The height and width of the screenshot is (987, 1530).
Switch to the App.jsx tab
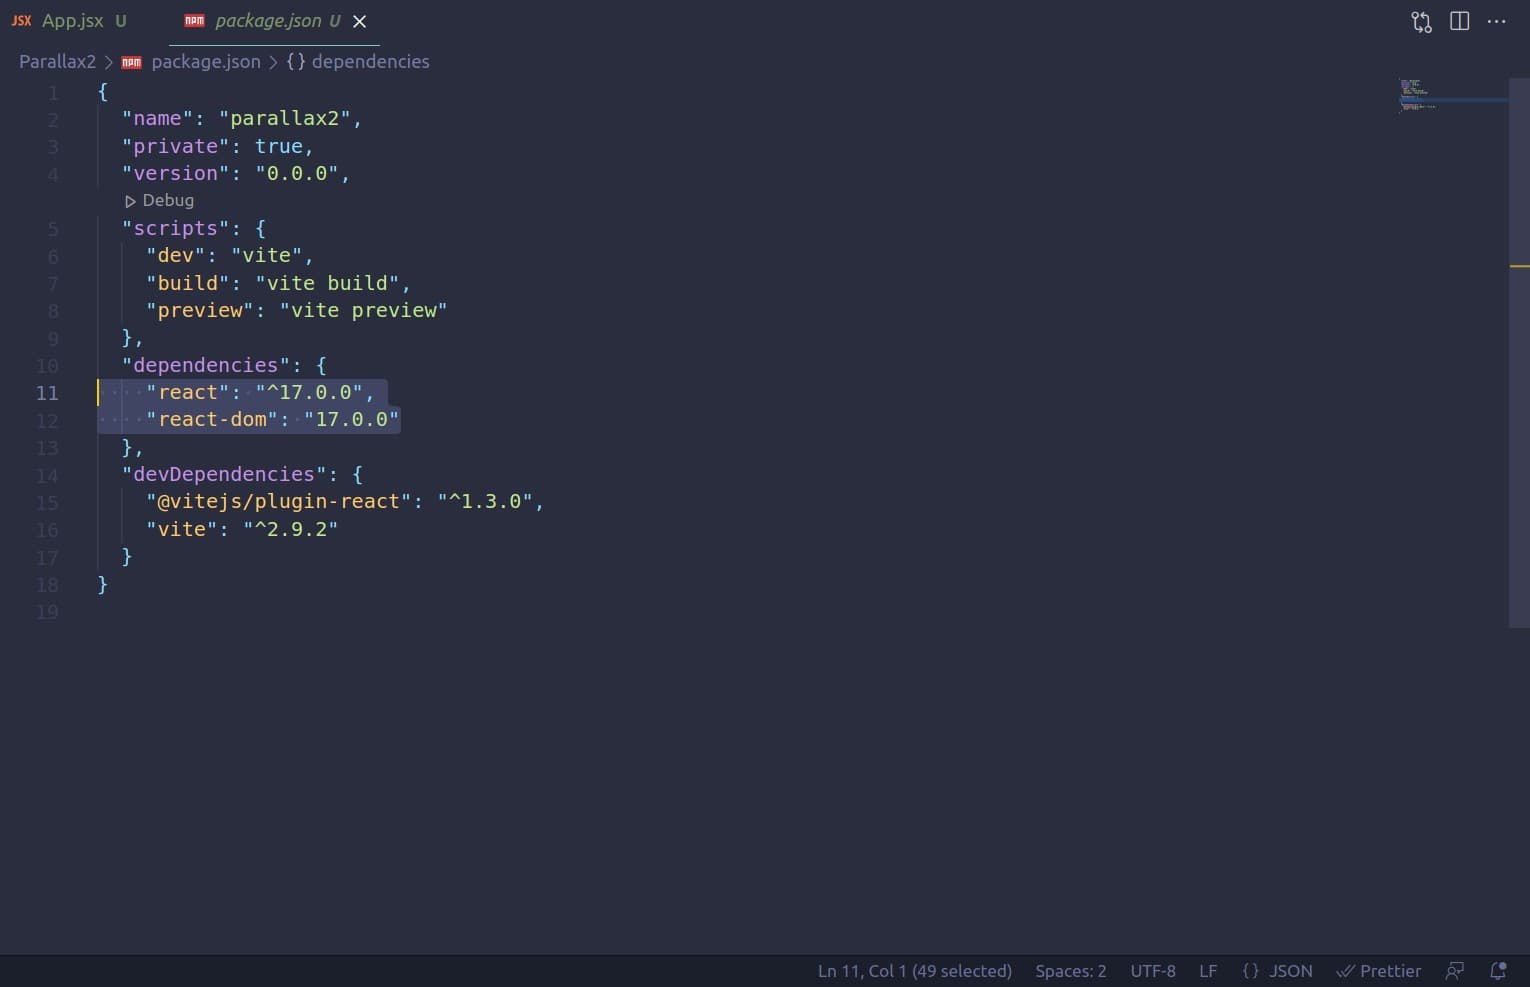(x=72, y=21)
